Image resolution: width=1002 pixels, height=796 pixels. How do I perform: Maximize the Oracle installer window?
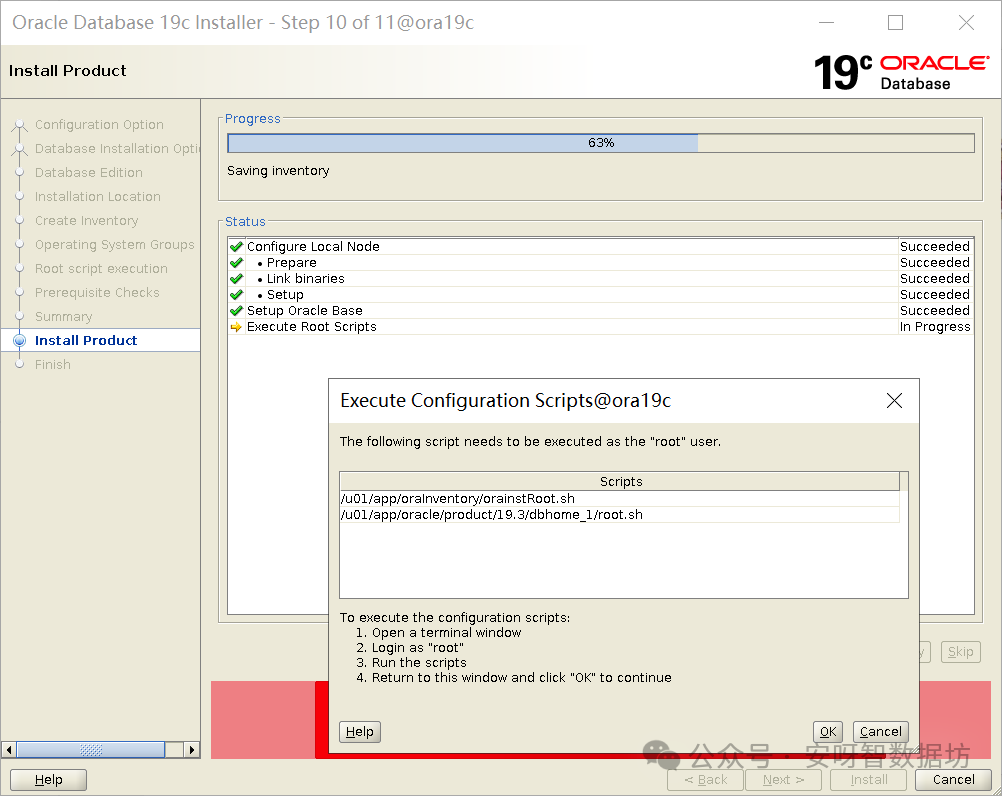[x=895, y=23]
